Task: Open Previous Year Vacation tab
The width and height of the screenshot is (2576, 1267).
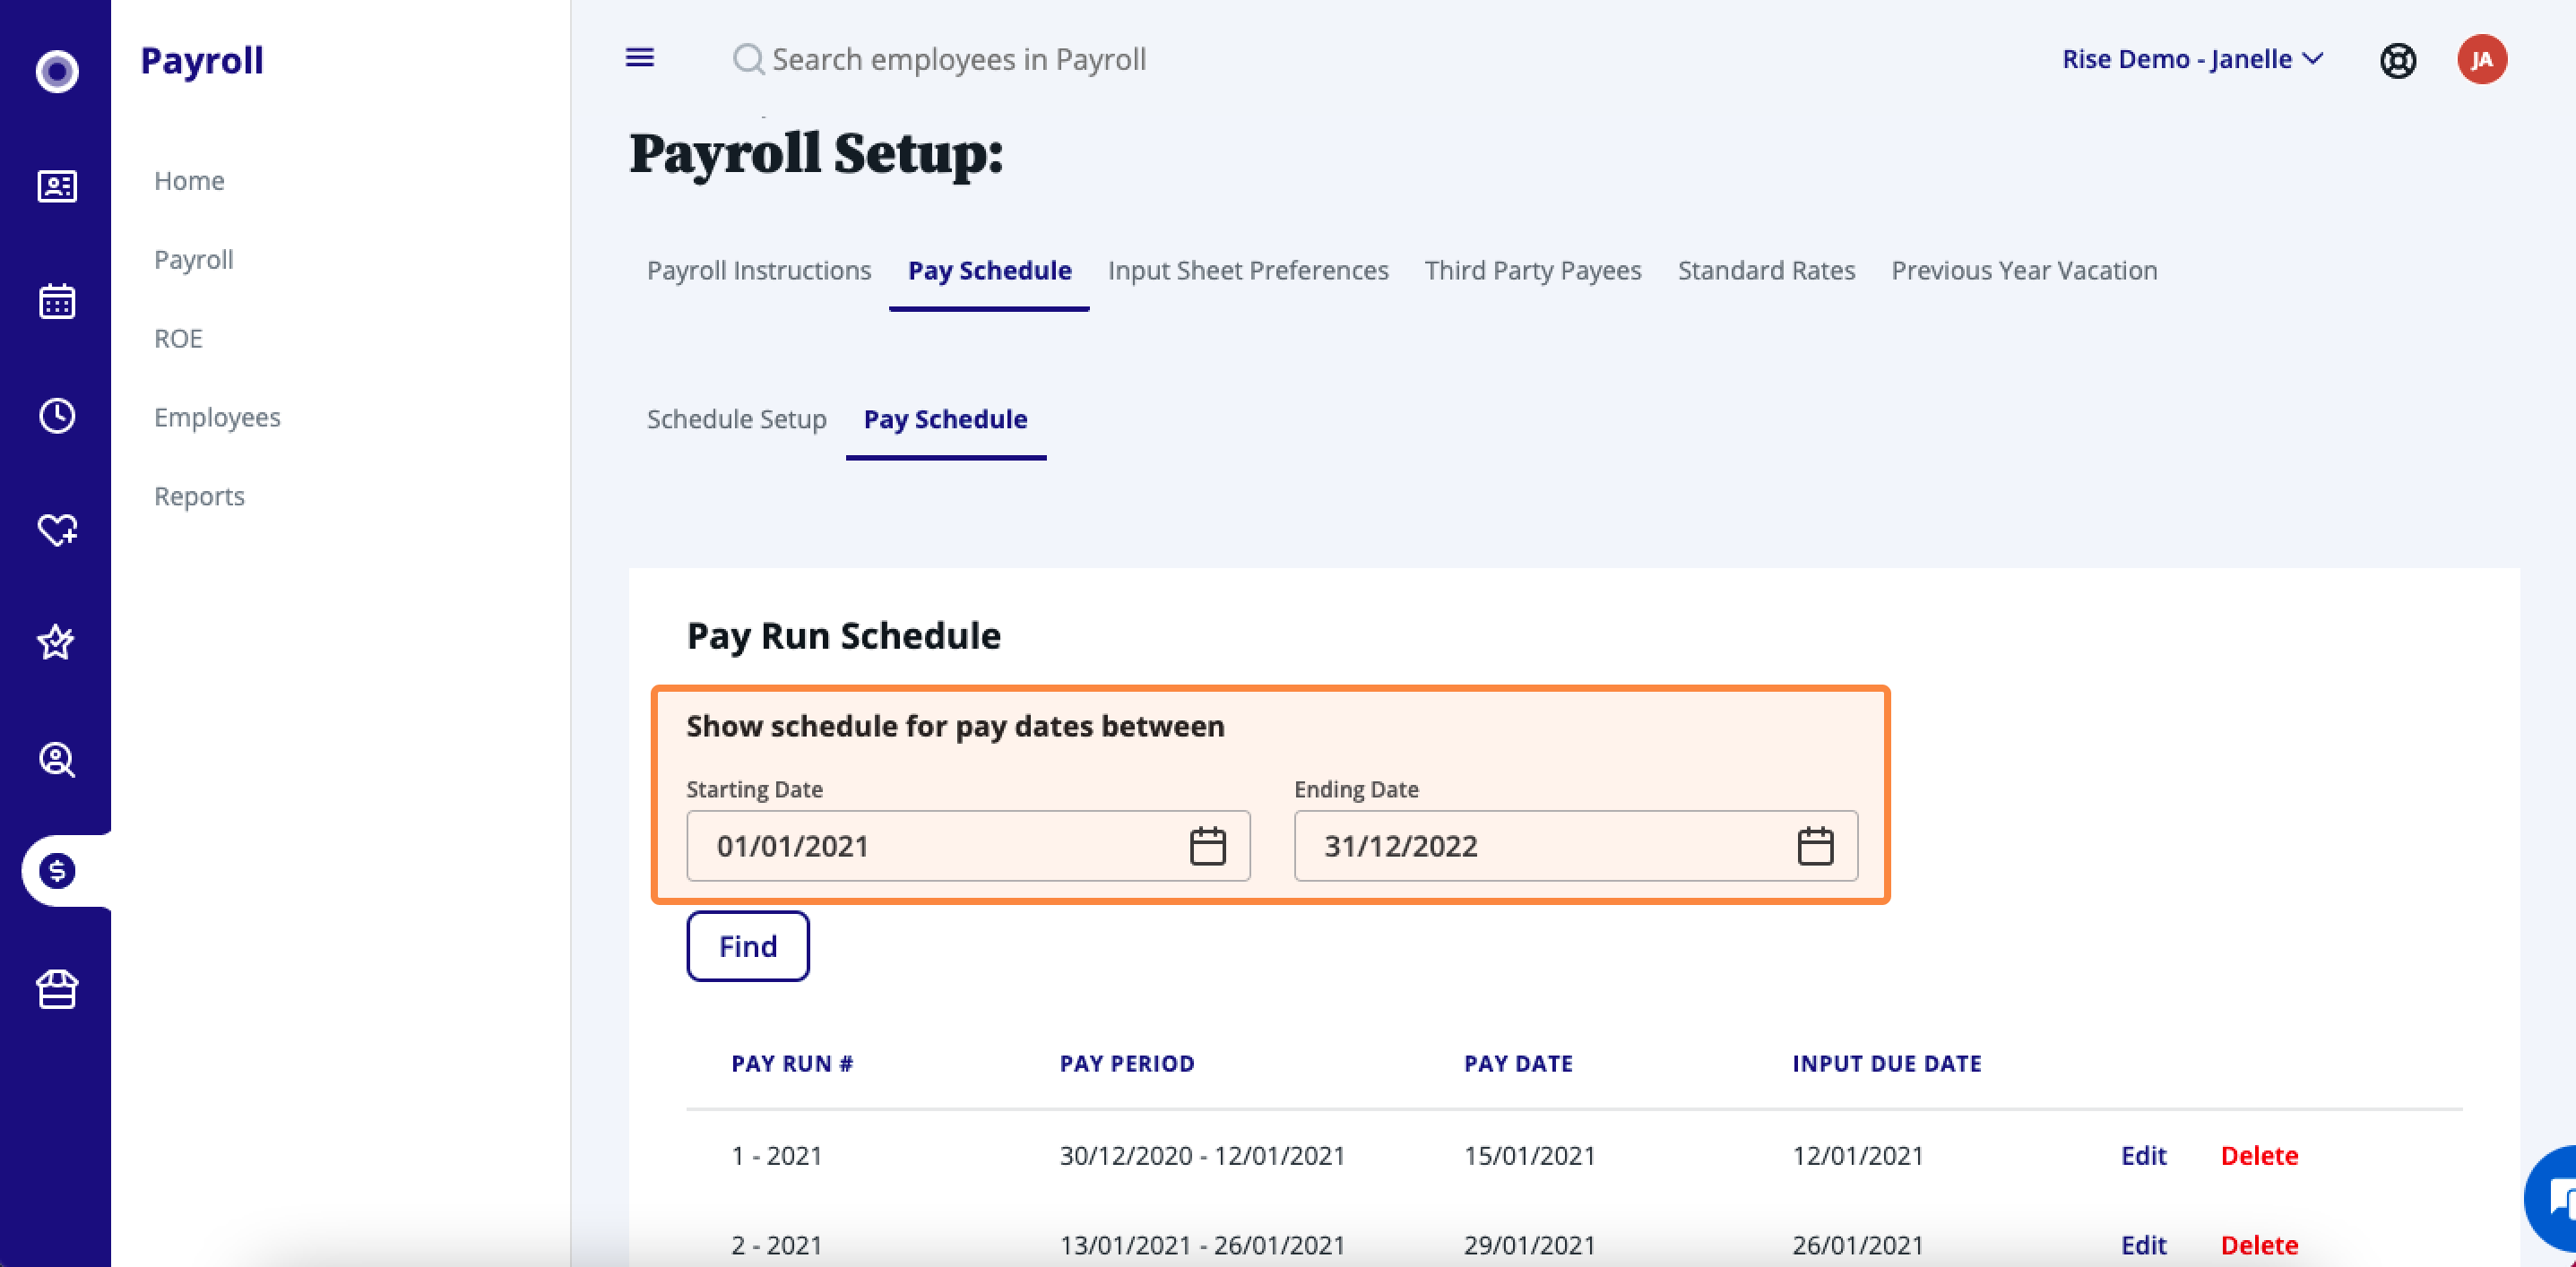Action: point(2024,270)
